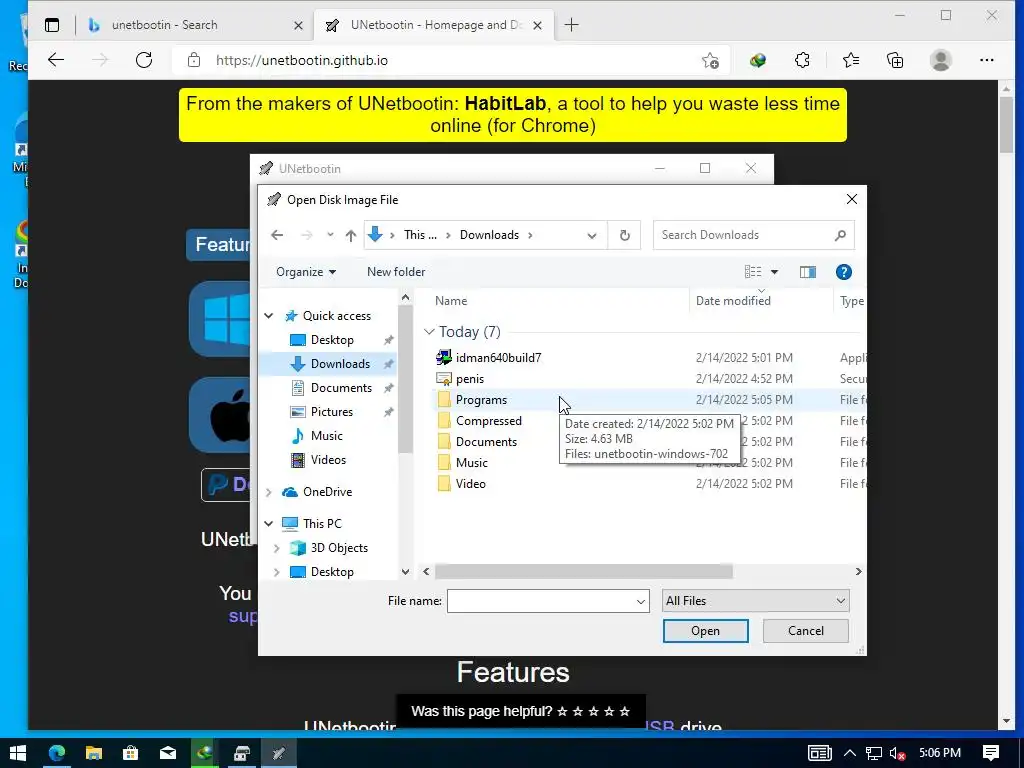Screen dimensions: 1024x768
Task: Select the Compressed folder
Action: tap(488, 421)
